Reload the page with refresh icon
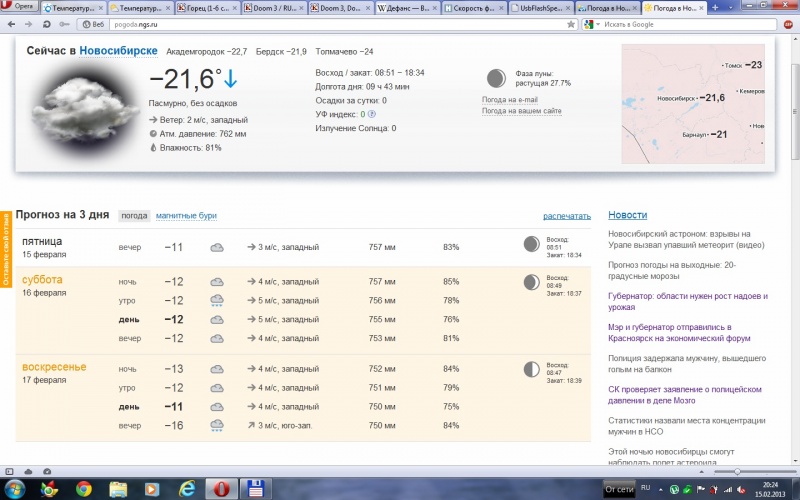This screenshot has height=500, width=800. coord(46,24)
